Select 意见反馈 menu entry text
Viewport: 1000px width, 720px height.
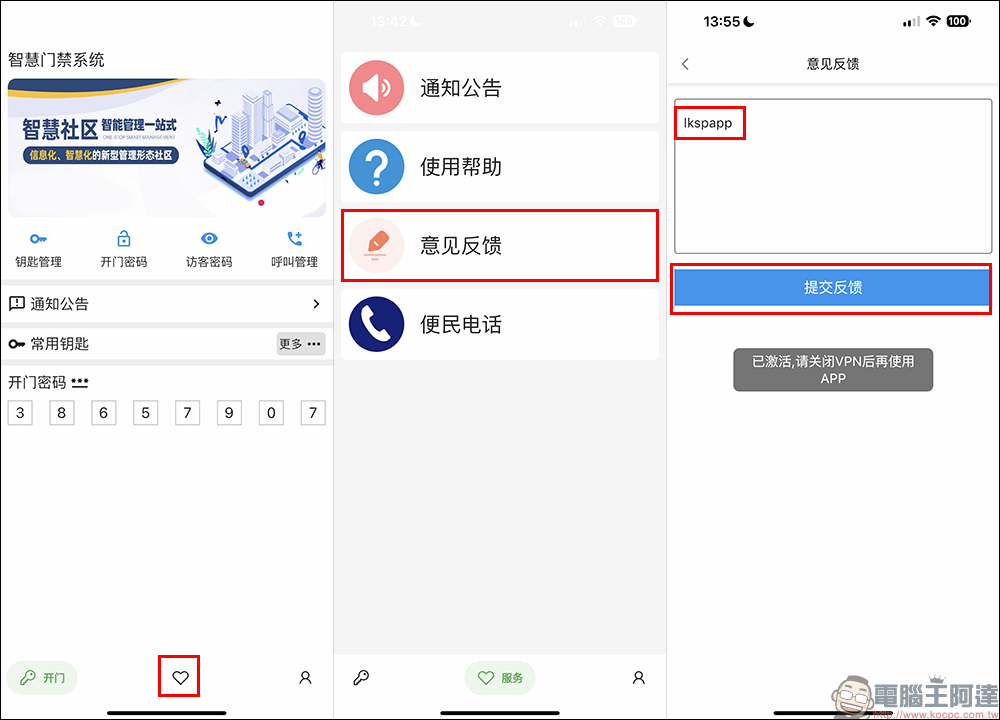click(x=461, y=246)
